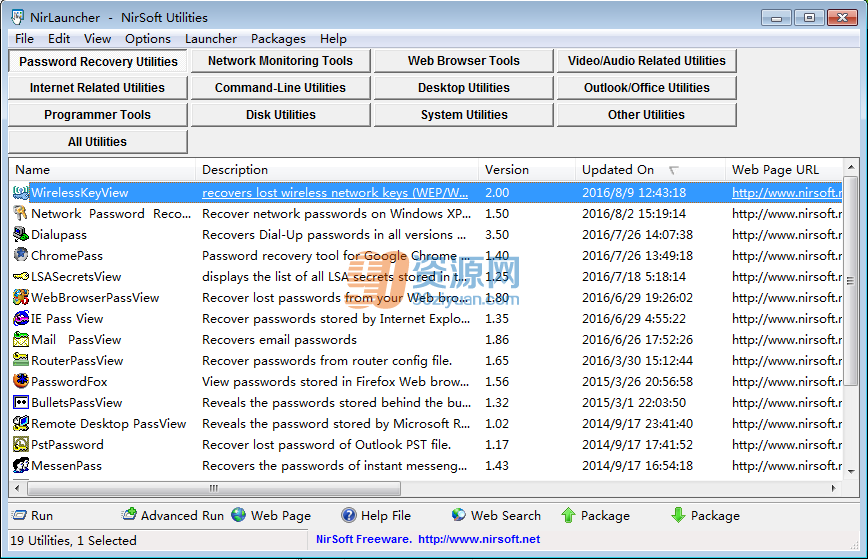Click the WebBrowserPassView row icon
This screenshot has width=868, height=560.
21,298
